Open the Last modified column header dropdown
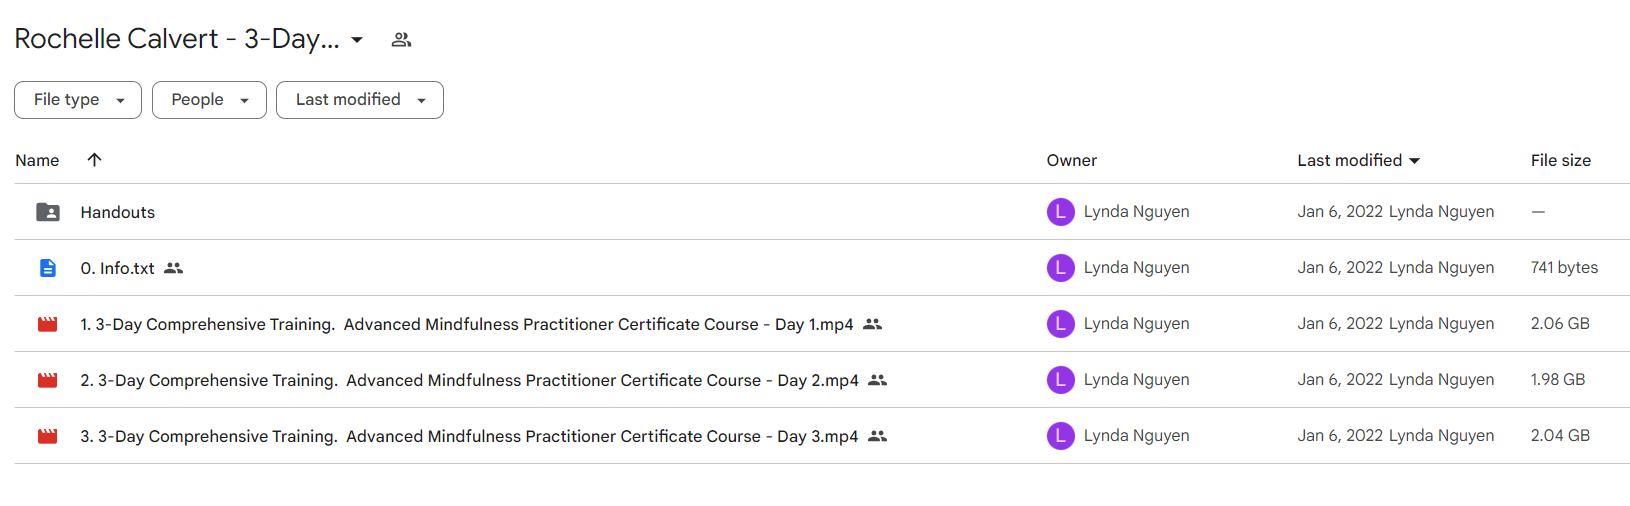The height and width of the screenshot is (506, 1630). [x=1359, y=160]
